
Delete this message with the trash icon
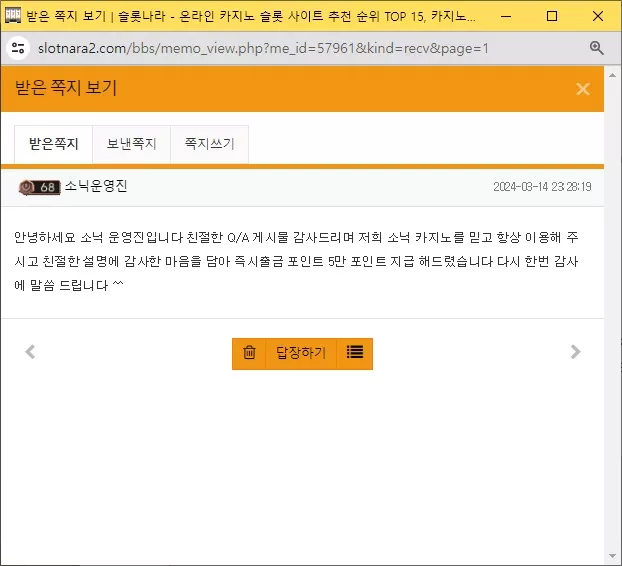[x=249, y=353]
